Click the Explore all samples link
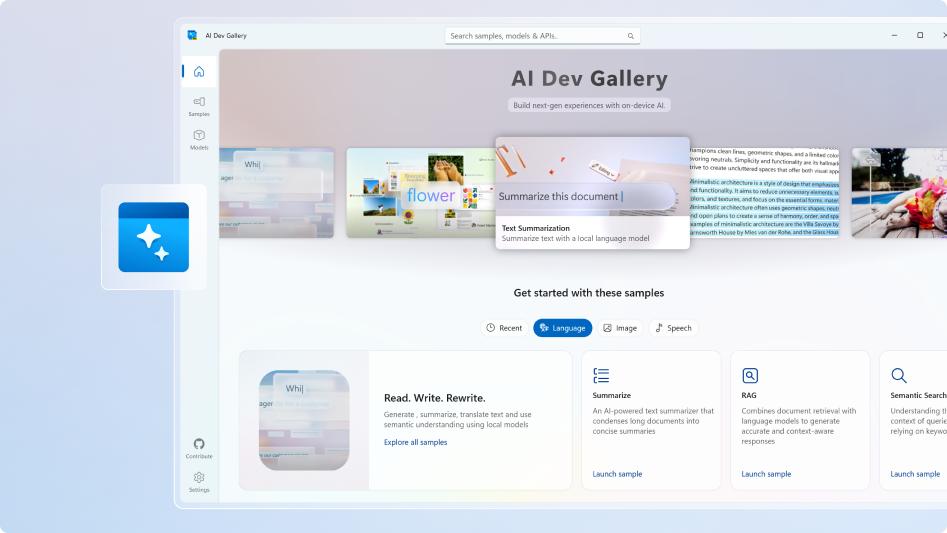Screen dimensions: 947x533 pos(415,442)
